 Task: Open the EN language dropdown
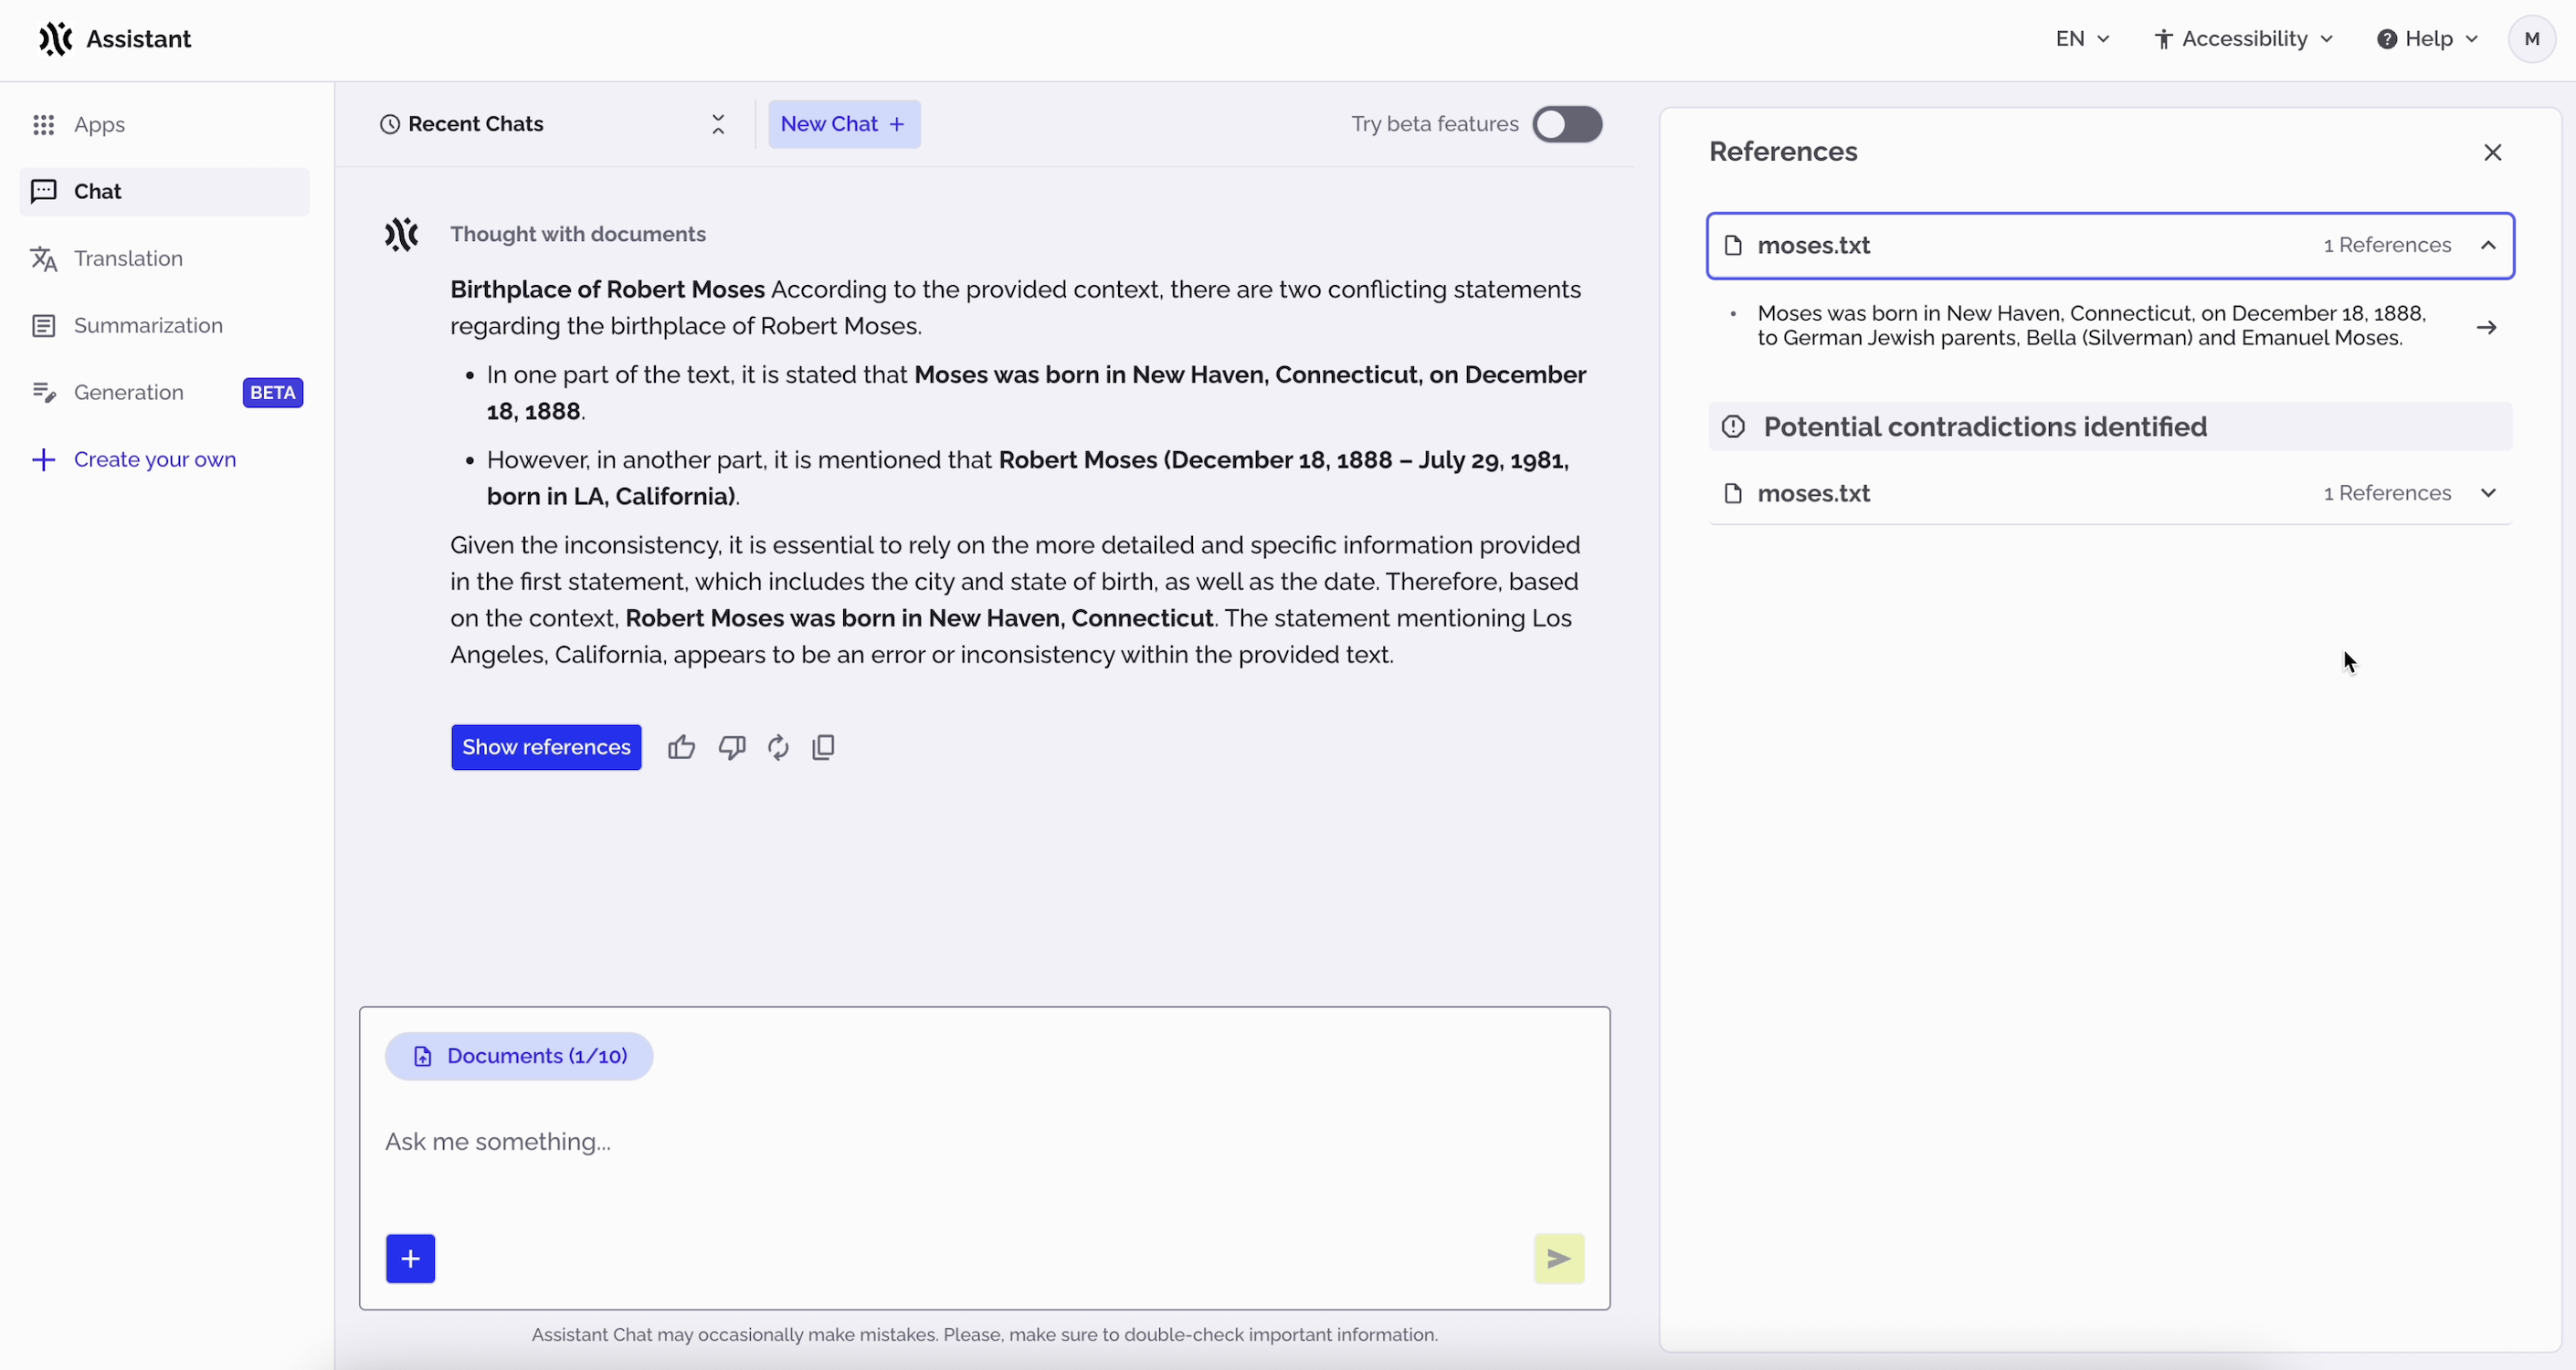point(2081,39)
